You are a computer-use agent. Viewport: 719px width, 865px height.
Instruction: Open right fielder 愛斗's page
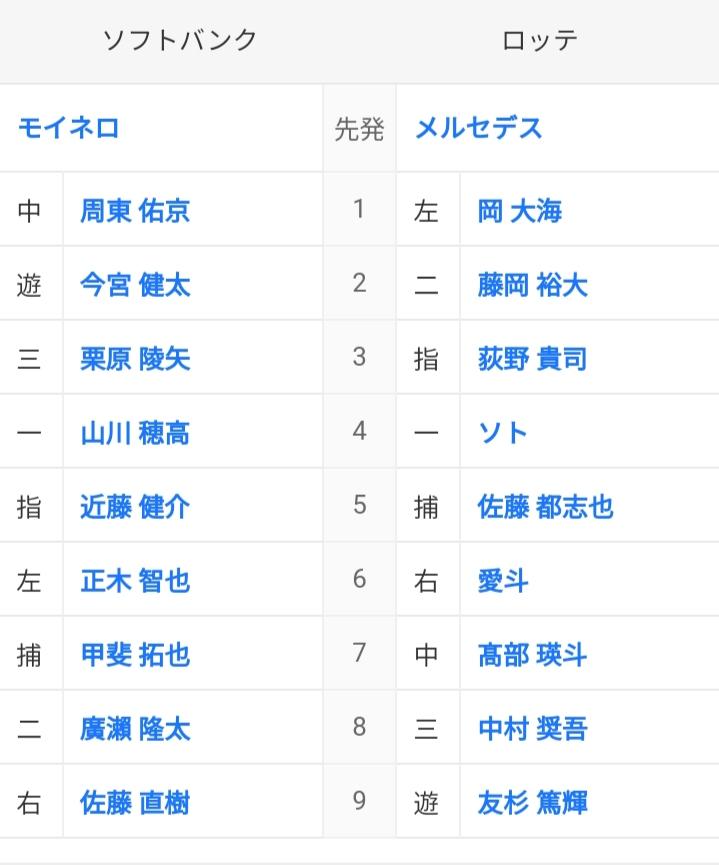(x=503, y=580)
